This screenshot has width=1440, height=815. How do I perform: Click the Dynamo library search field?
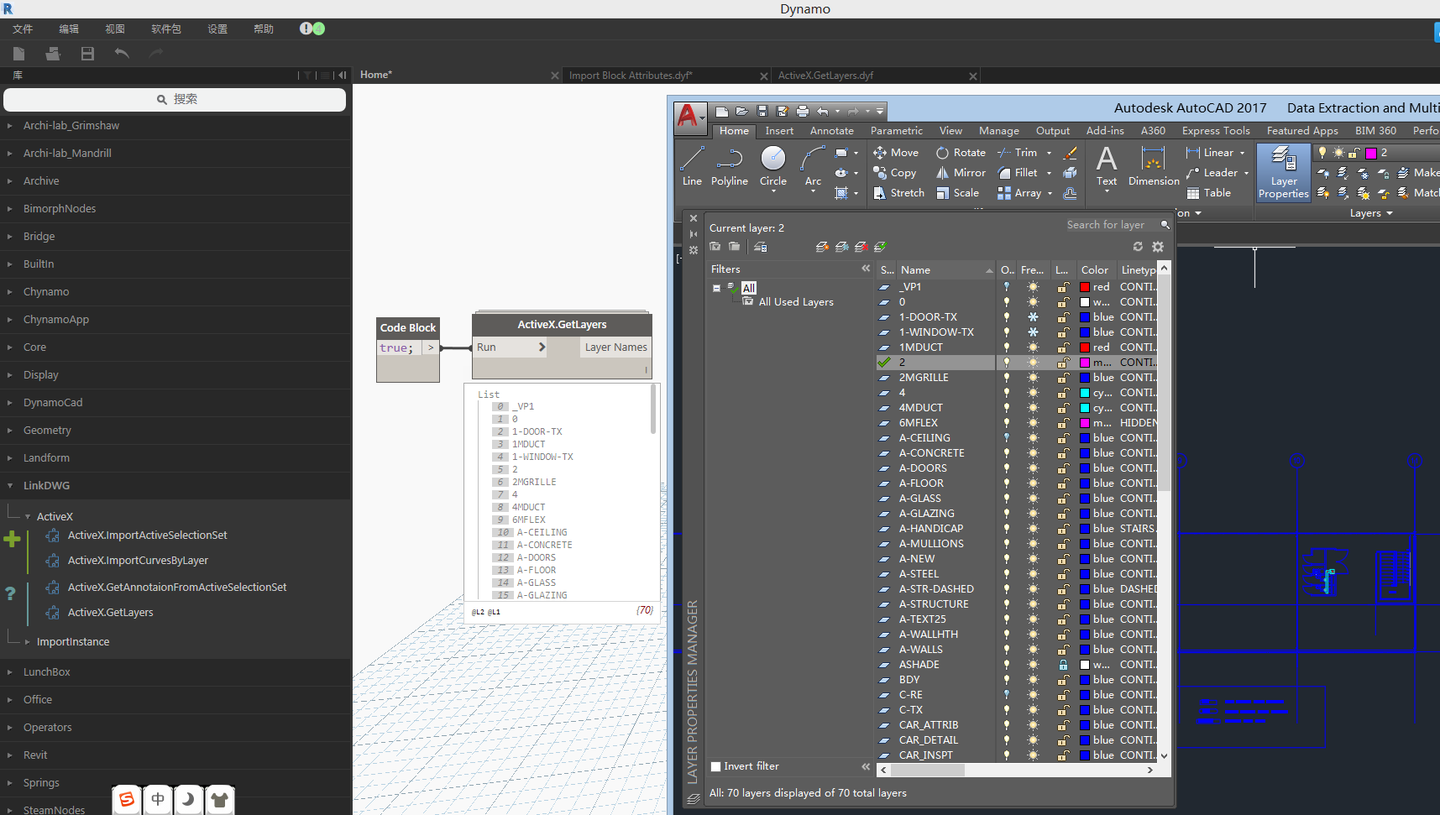[175, 99]
